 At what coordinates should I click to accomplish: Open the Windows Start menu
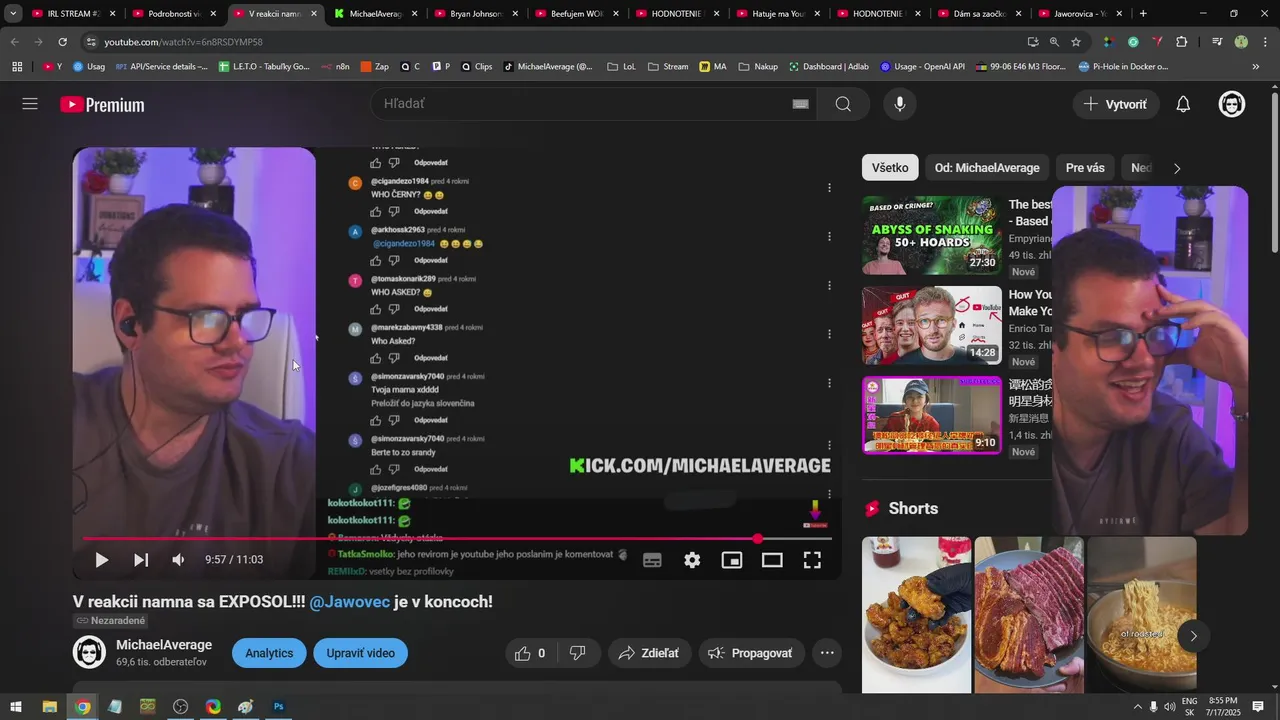pyautogui.click(x=16, y=707)
